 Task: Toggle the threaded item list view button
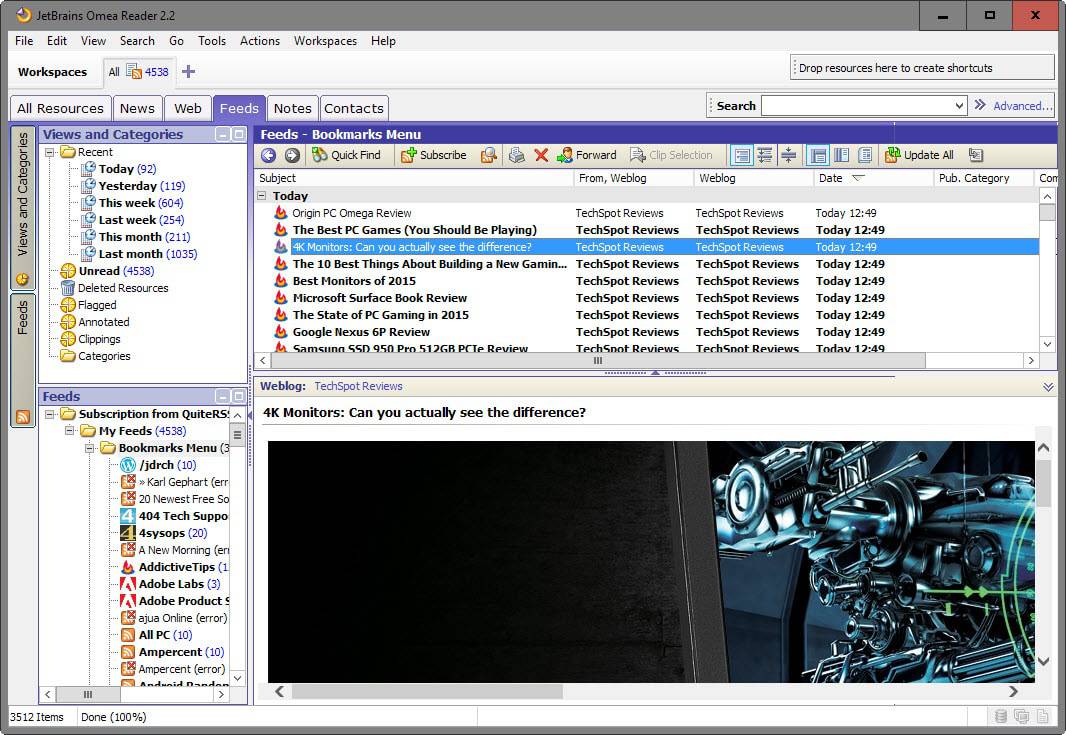click(x=765, y=156)
